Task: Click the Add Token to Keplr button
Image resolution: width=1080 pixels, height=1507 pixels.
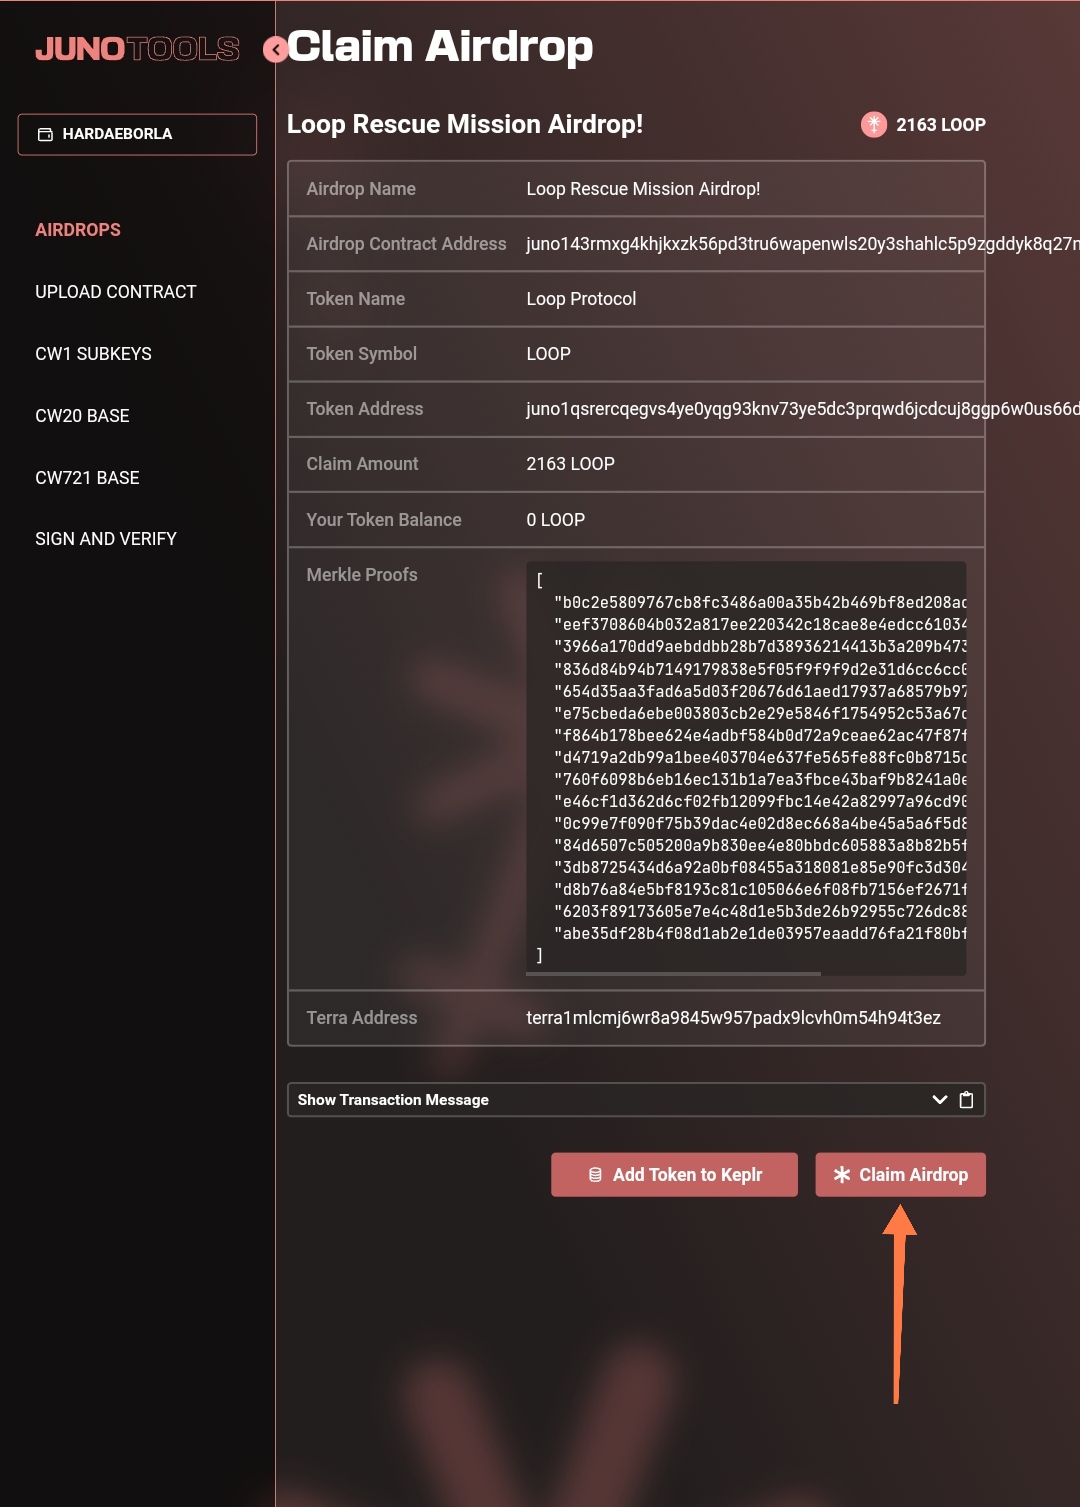Action: pyautogui.click(x=674, y=1175)
